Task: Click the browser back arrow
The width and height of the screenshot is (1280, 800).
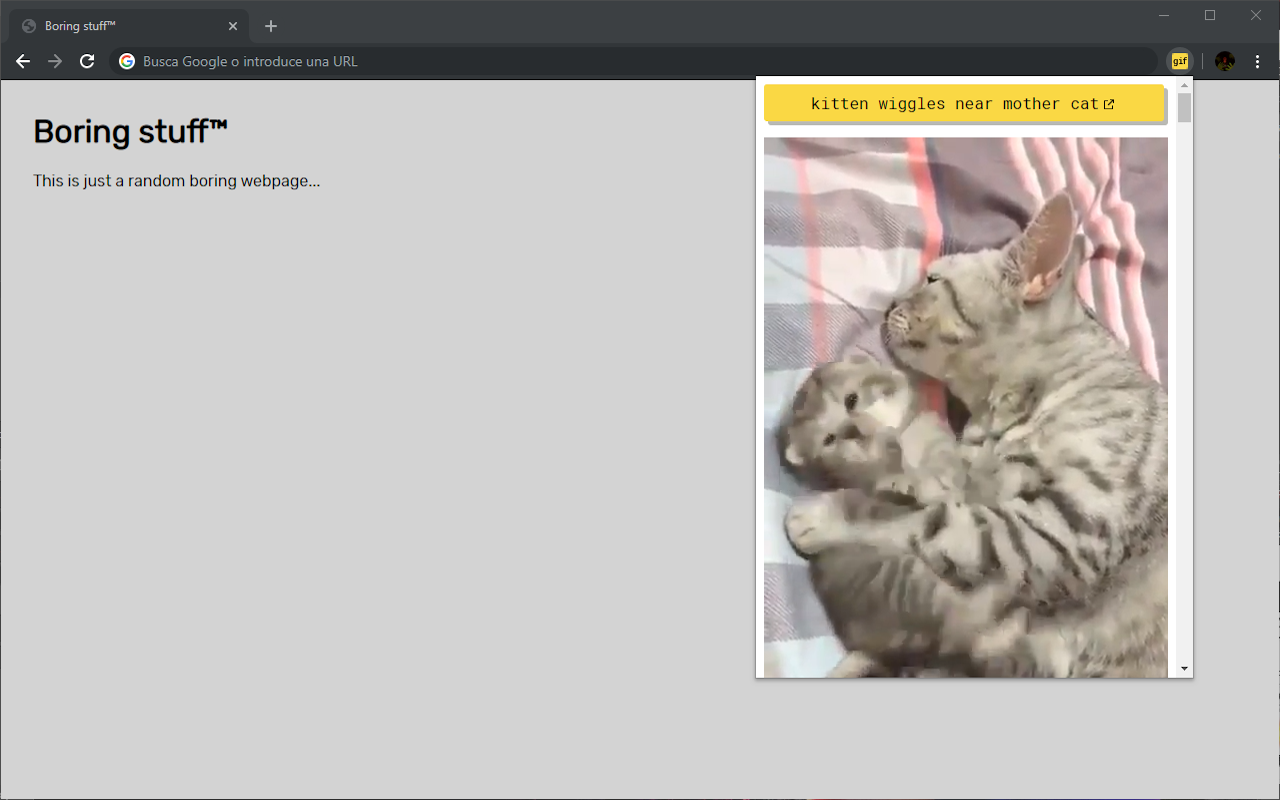Action: [23, 61]
